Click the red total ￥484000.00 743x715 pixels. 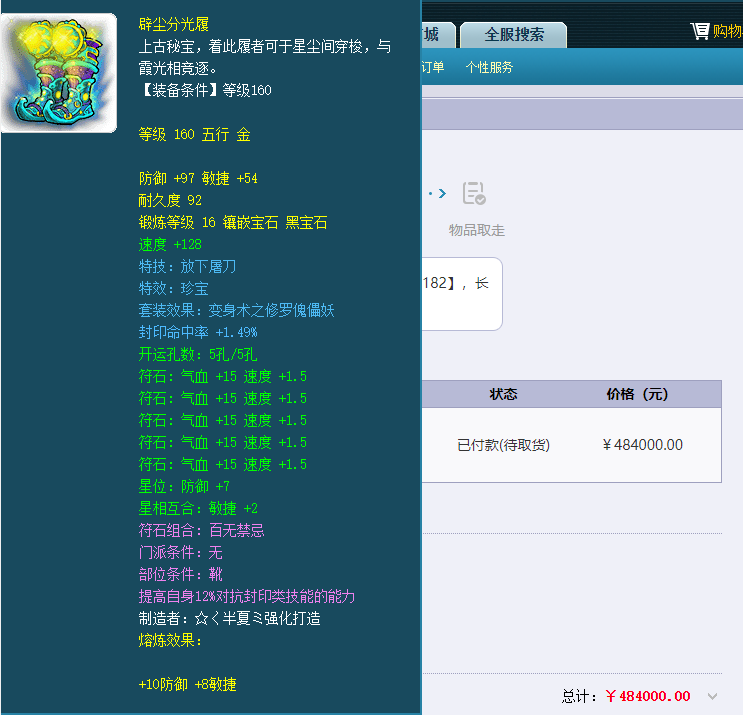click(x=648, y=696)
